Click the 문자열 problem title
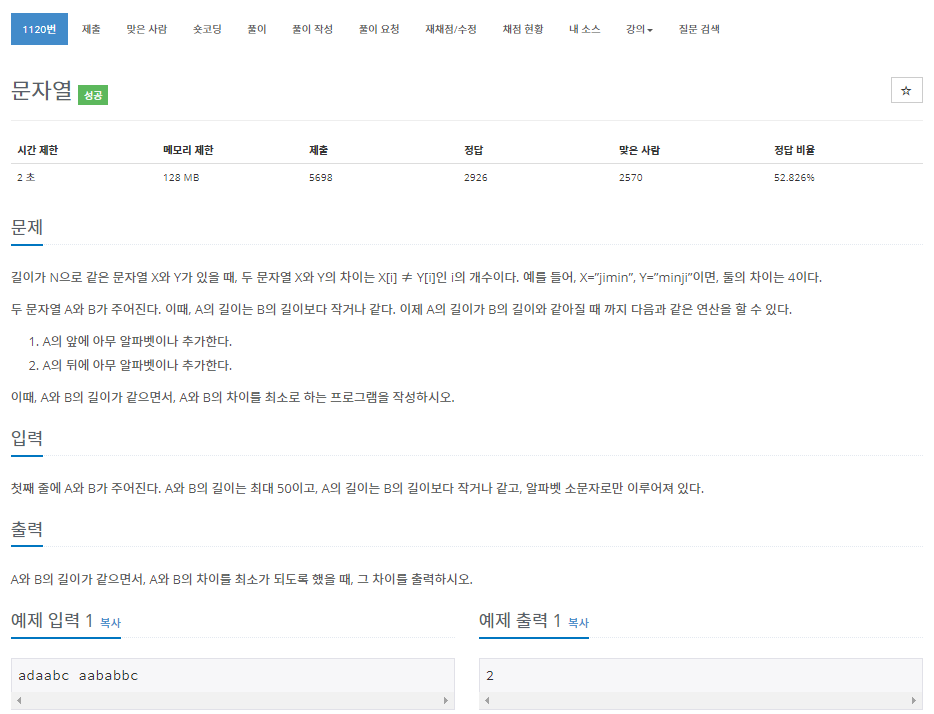The width and height of the screenshot is (934, 714). 41,91
